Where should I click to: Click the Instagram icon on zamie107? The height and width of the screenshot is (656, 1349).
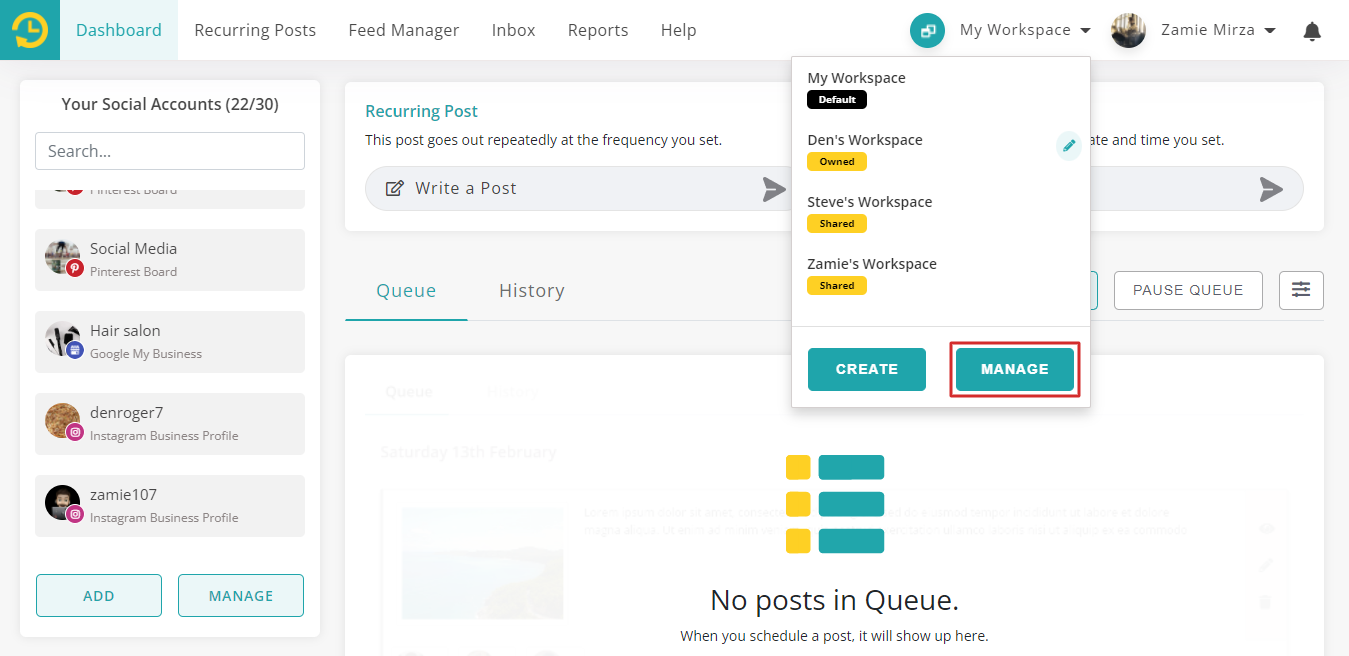76,514
